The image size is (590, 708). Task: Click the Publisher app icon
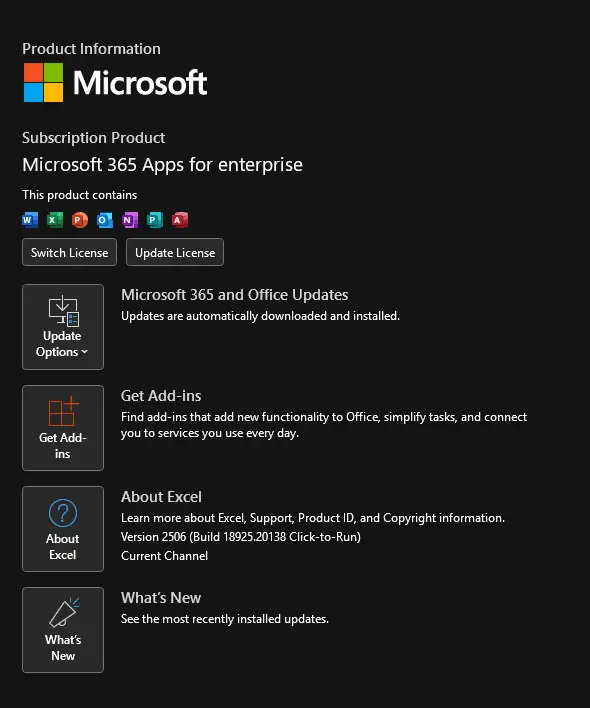click(x=155, y=220)
